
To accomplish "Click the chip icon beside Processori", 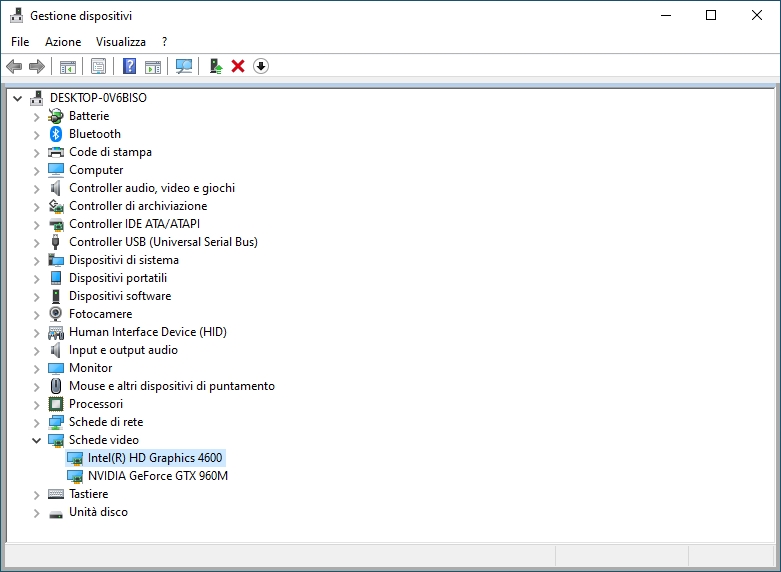I will click(x=56, y=404).
